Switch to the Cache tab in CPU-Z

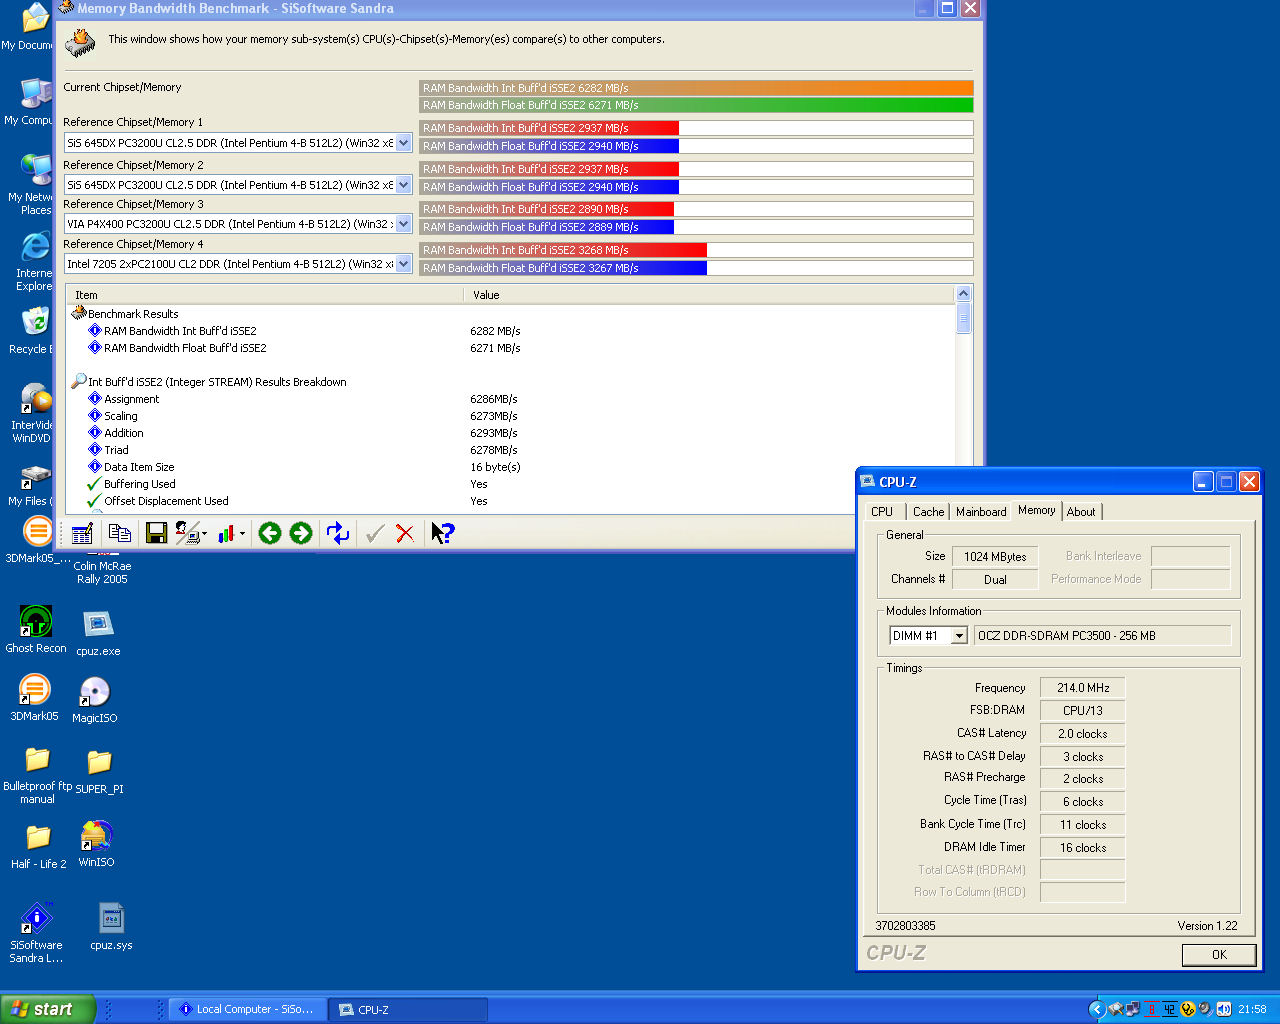coord(928,512)
